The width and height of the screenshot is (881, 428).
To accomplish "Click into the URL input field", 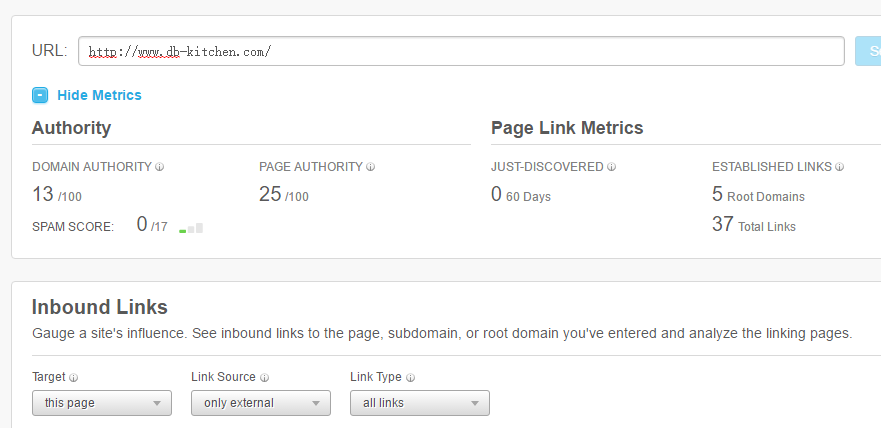I will click(461, 51).
